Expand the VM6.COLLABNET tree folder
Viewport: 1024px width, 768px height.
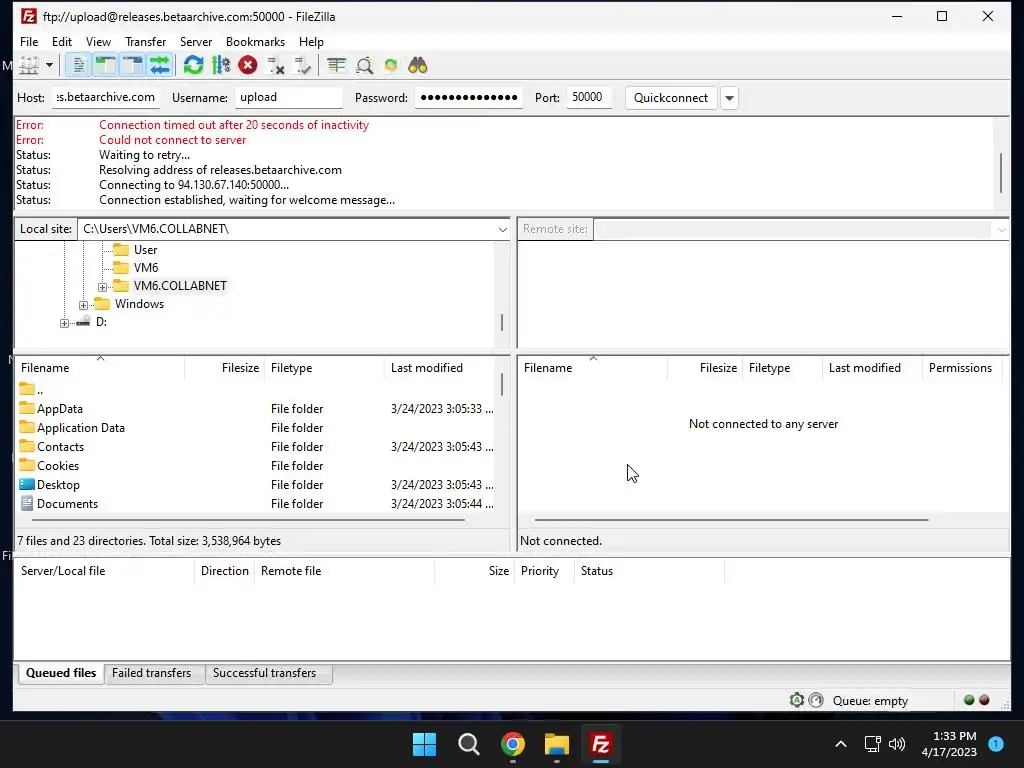coord(103,287)
